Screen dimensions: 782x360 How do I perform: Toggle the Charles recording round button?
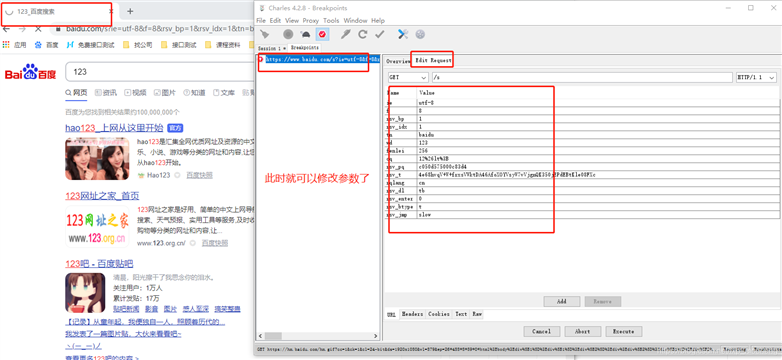pos(288,34)
